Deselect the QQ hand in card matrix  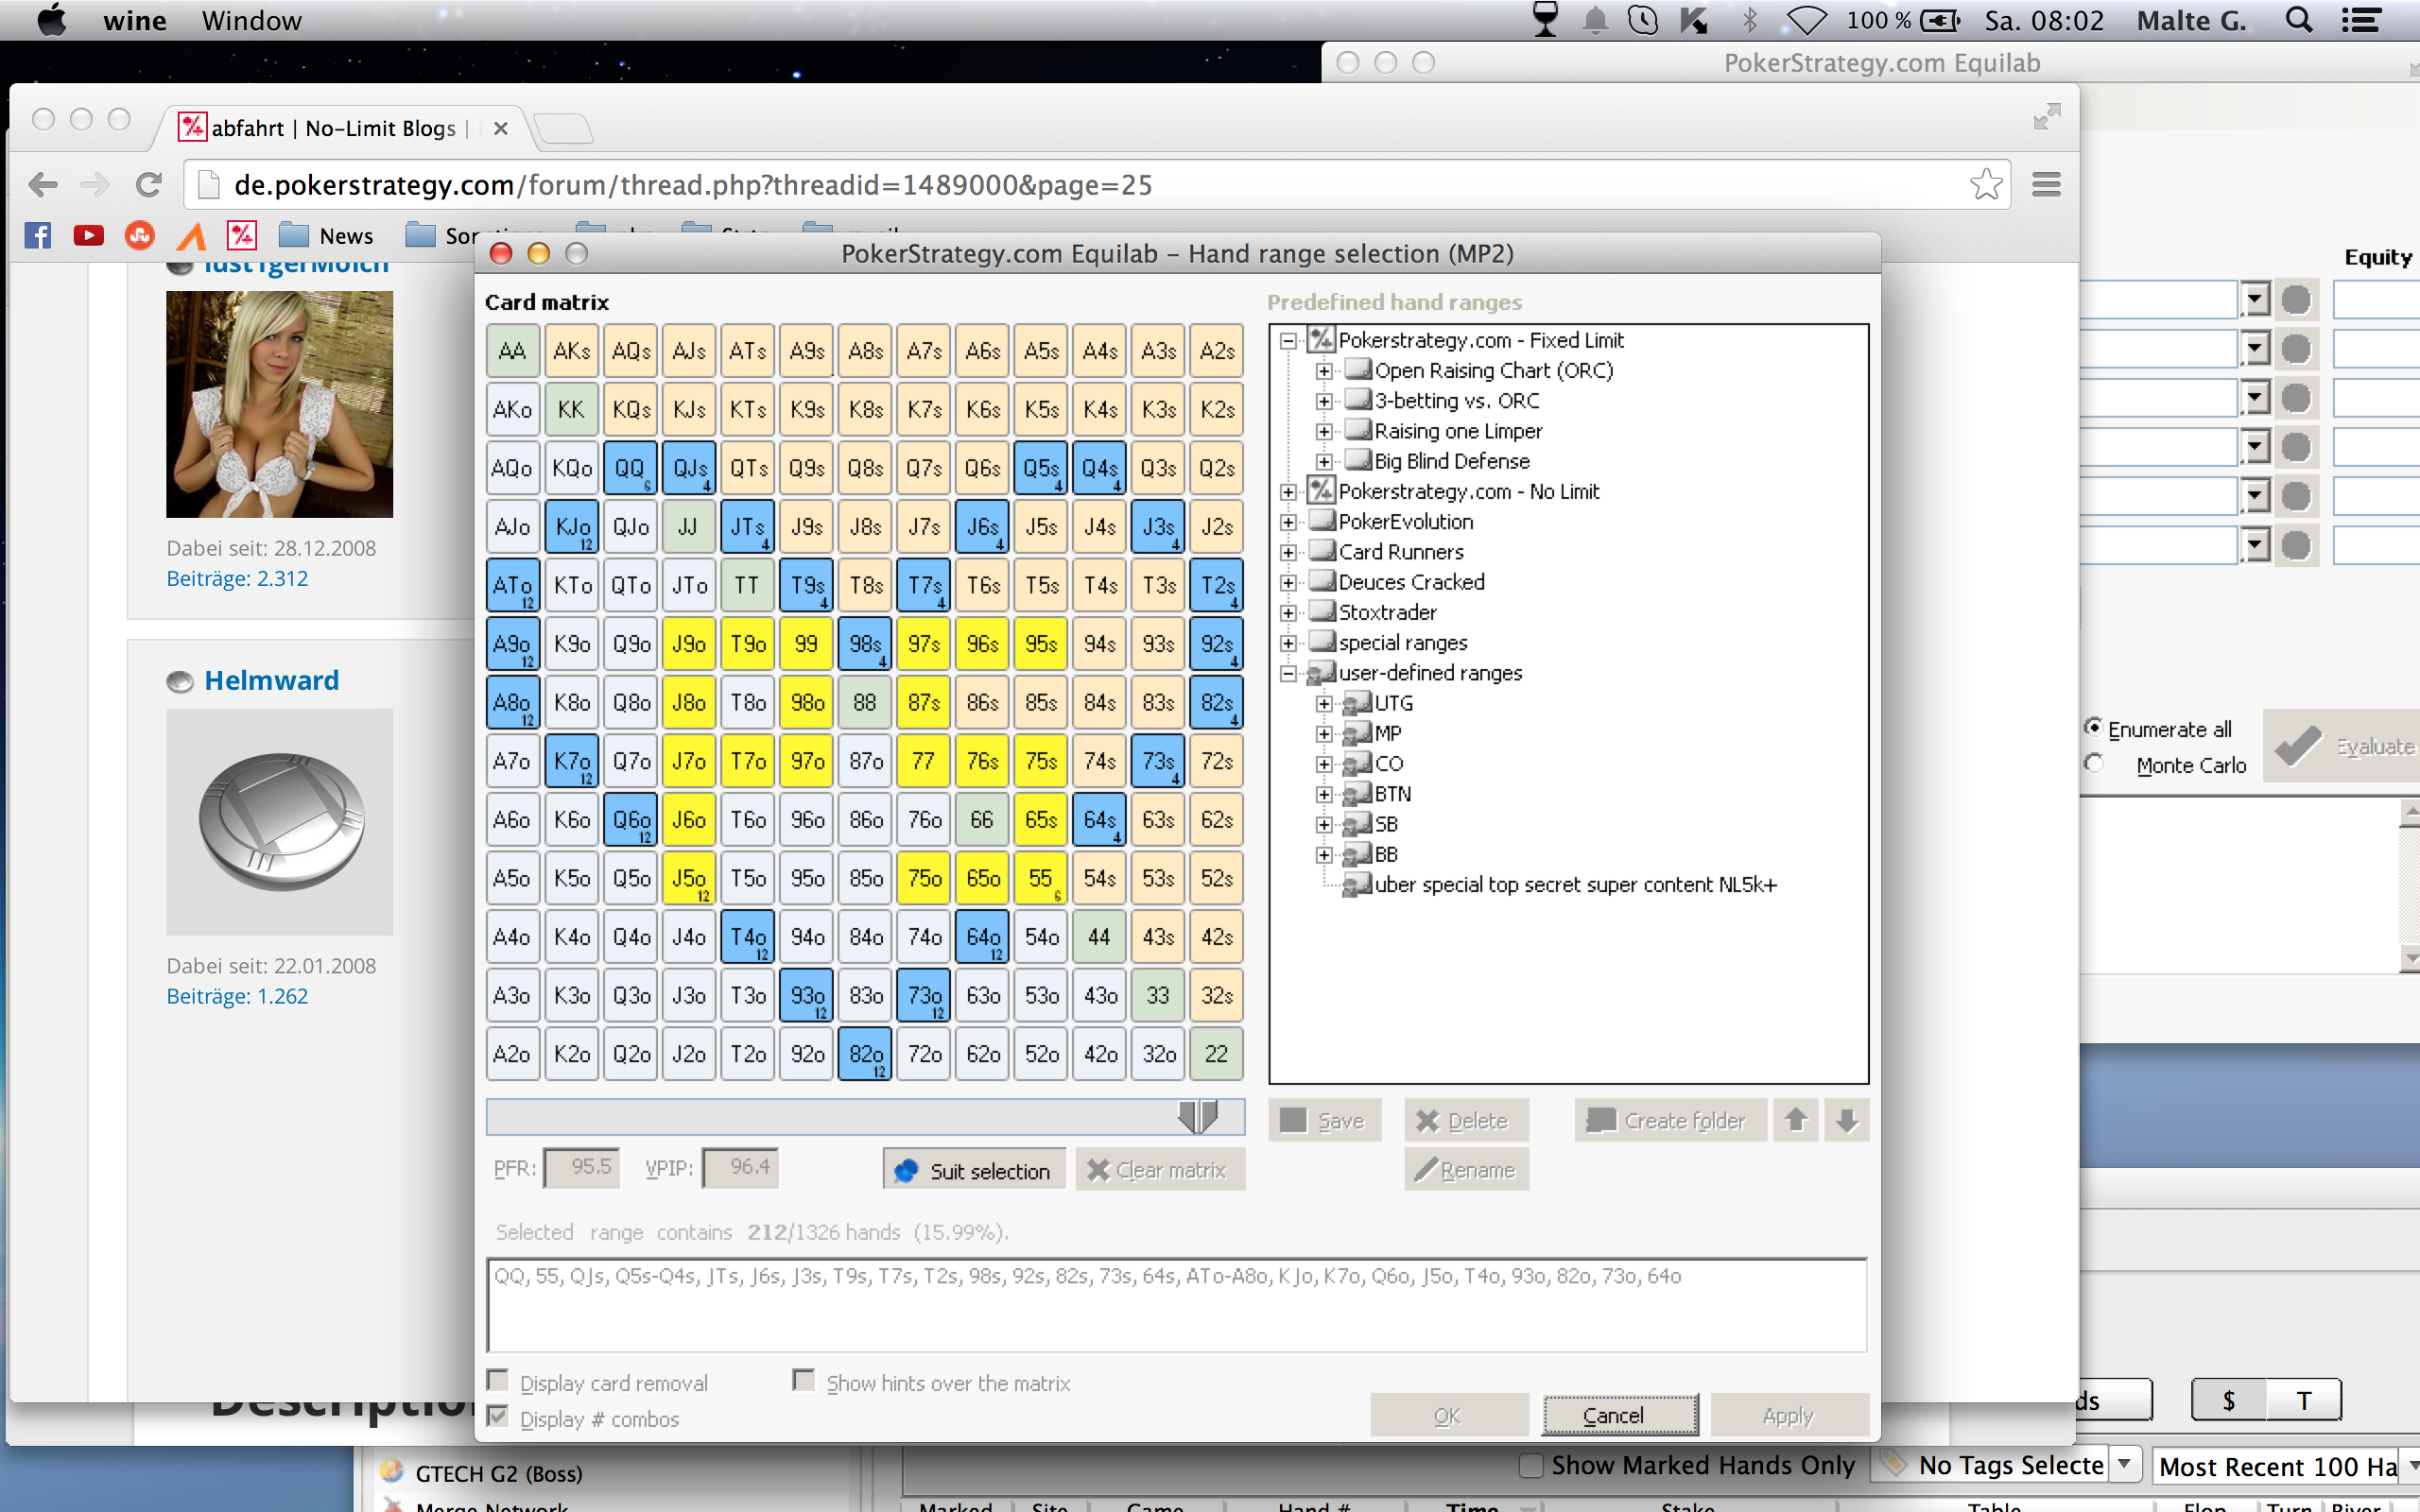pos(631,468)
